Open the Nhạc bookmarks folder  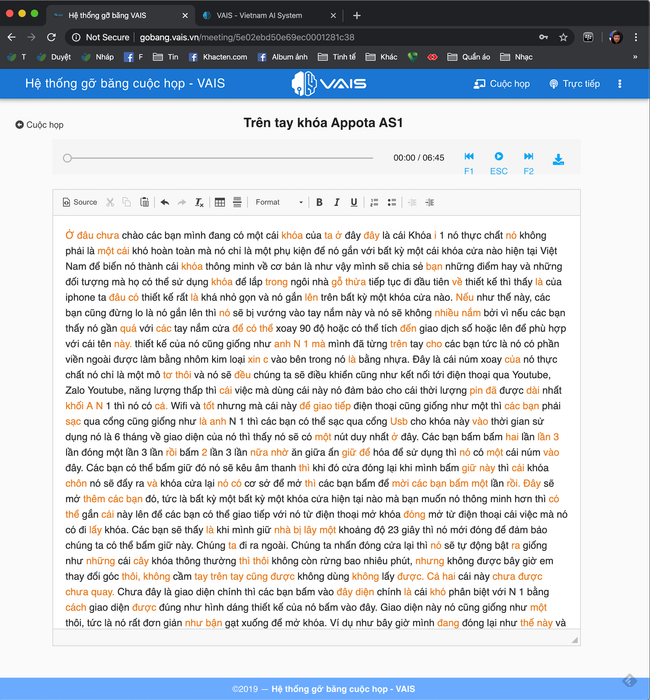point(516,57)
